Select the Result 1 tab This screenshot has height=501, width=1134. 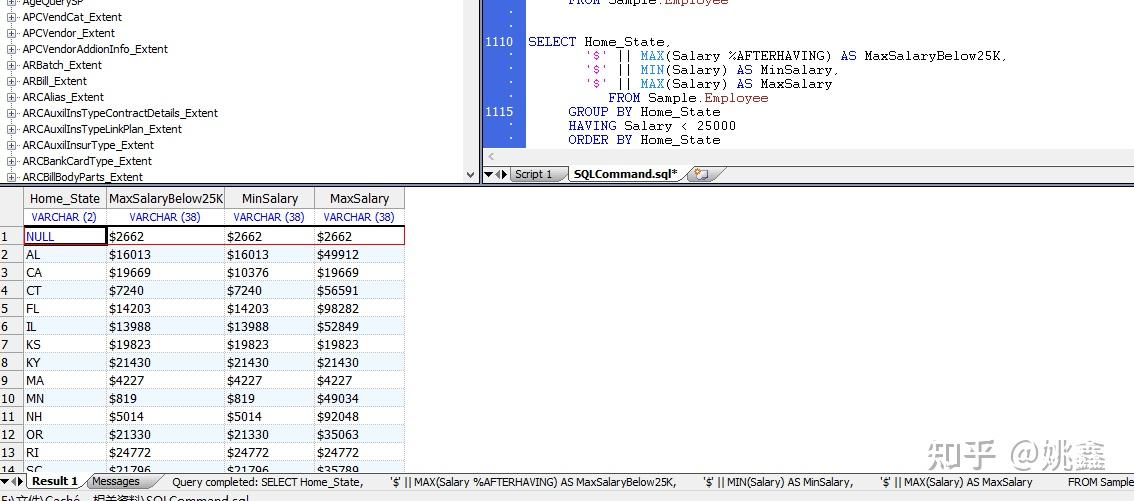(55, 481)
